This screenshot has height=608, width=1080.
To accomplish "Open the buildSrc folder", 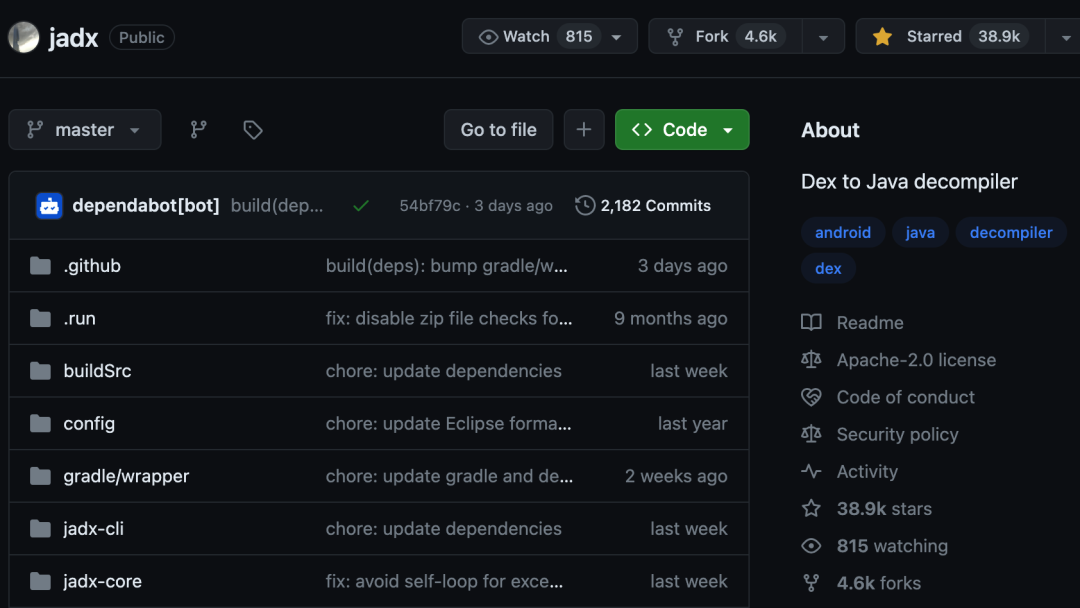I will coord(97,370).
